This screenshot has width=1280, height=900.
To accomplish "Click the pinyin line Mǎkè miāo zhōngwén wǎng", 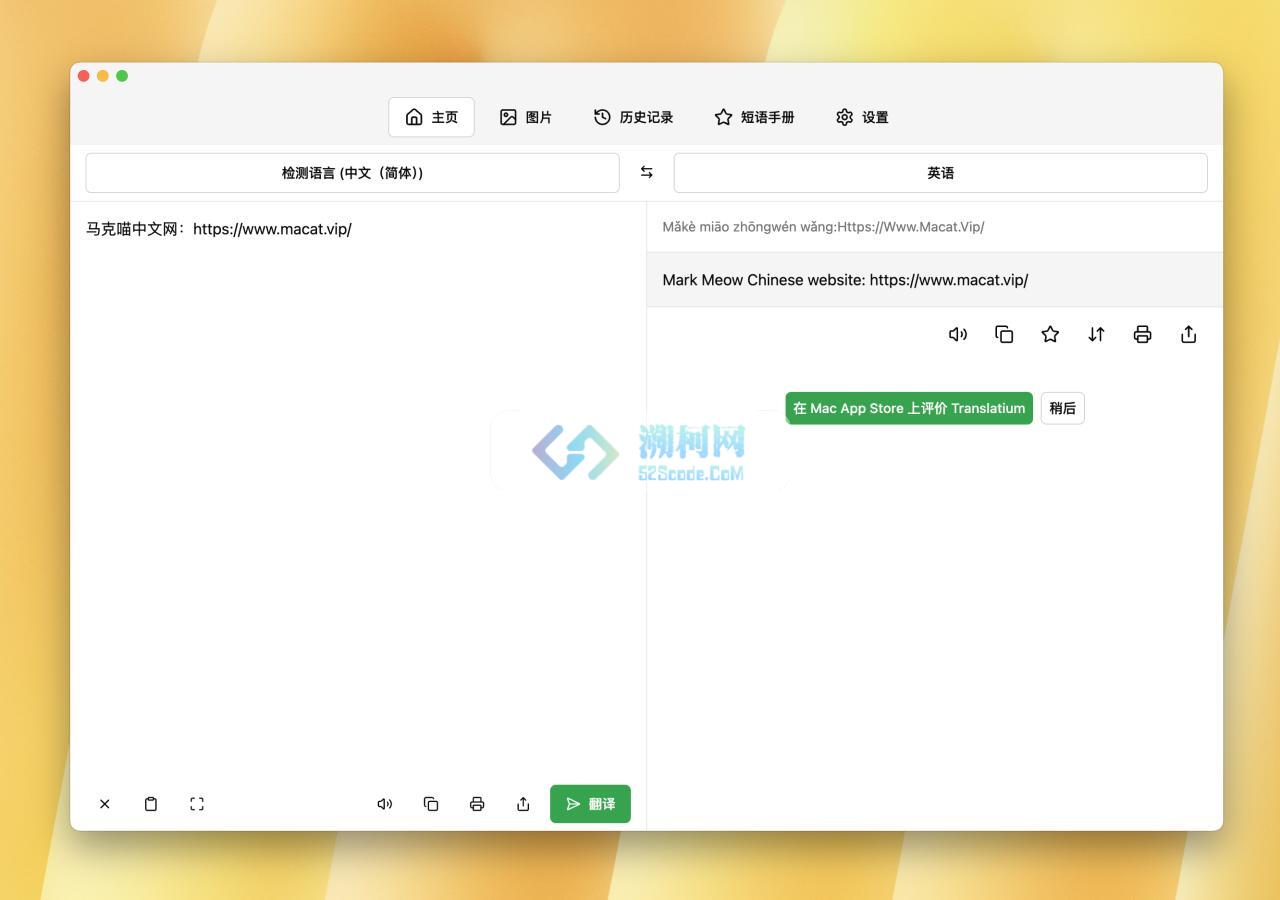I will [823, 227].
